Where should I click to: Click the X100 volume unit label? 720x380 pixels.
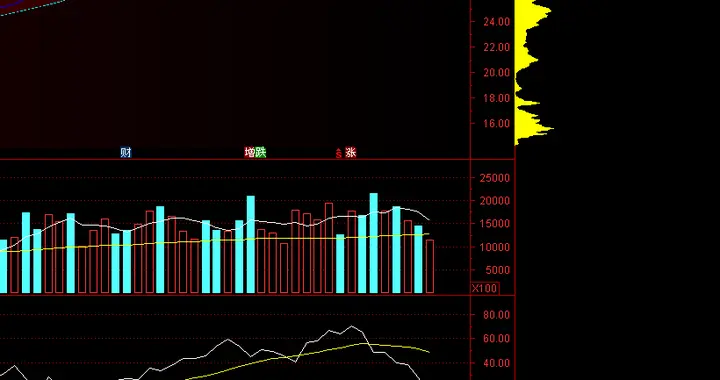pyautogui.click(x=485, y=288)
